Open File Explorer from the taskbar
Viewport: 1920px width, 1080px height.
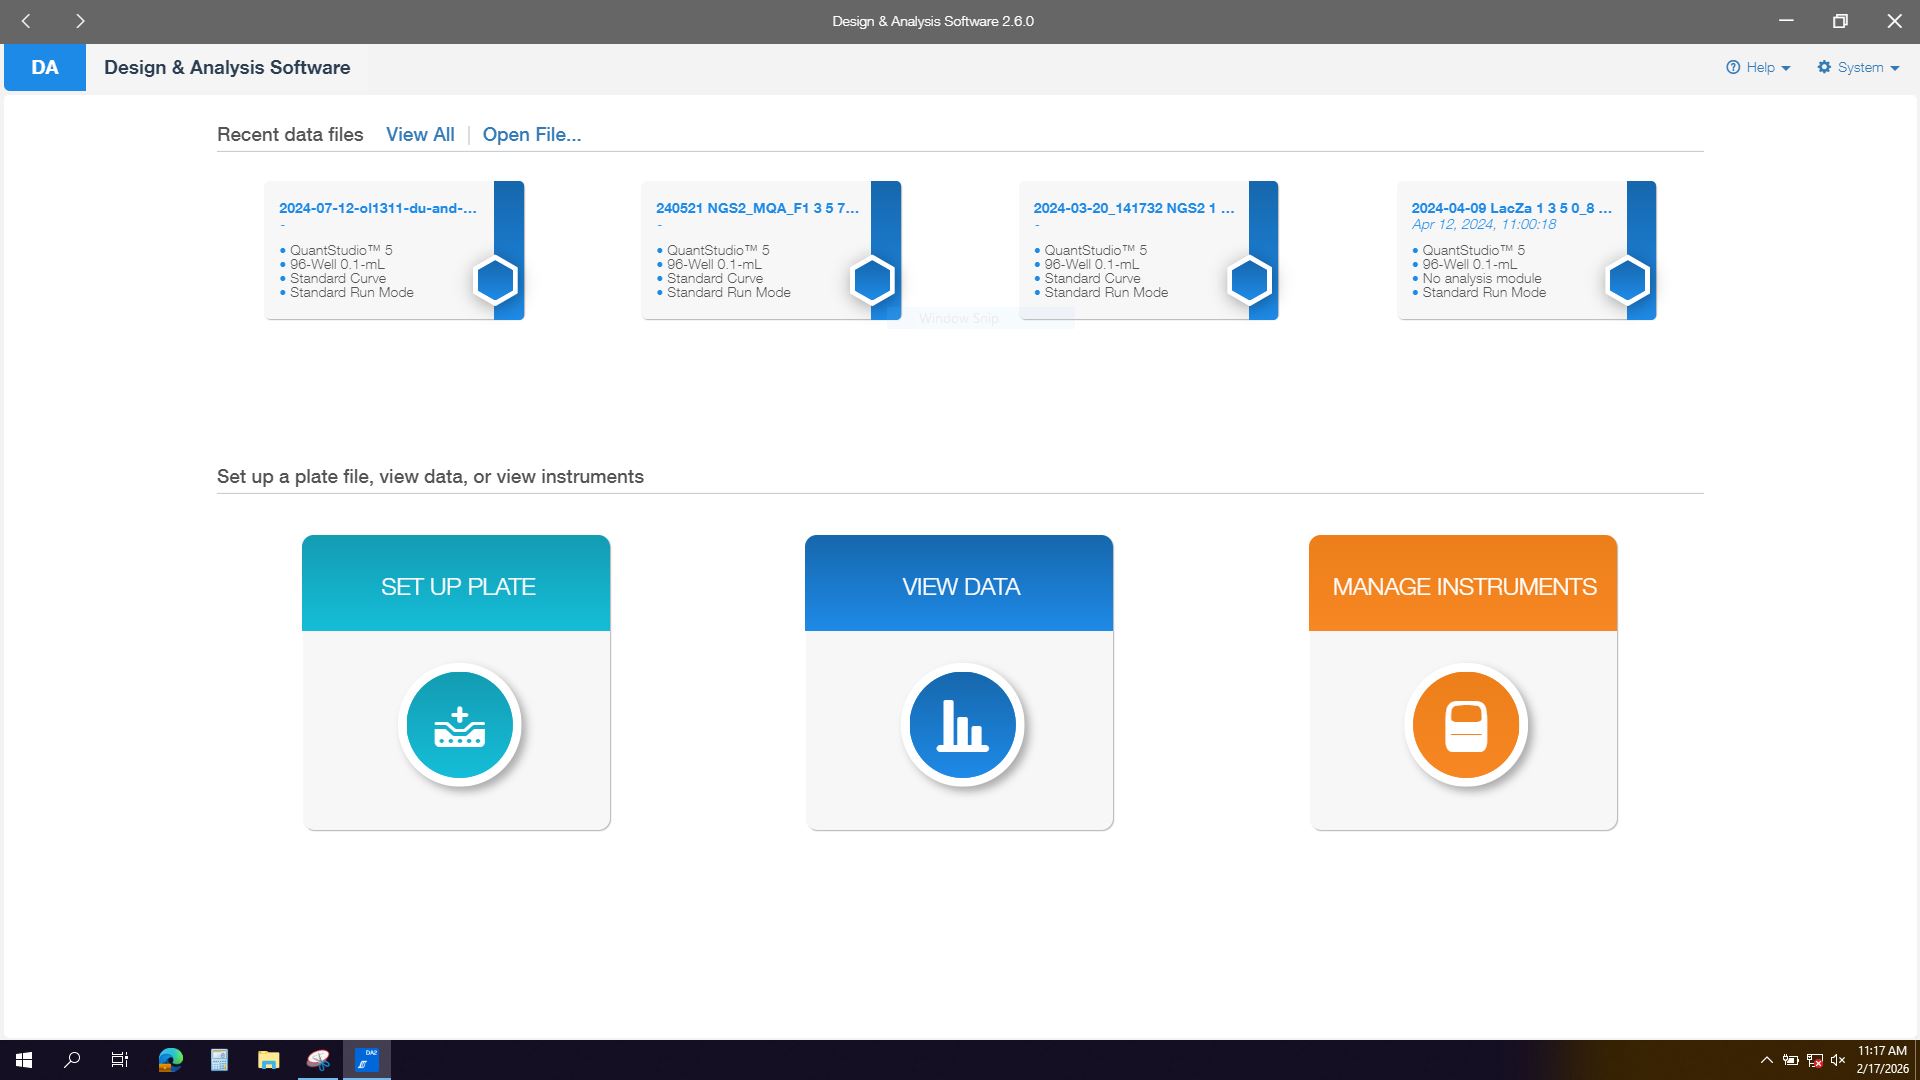pos(268,1060)
